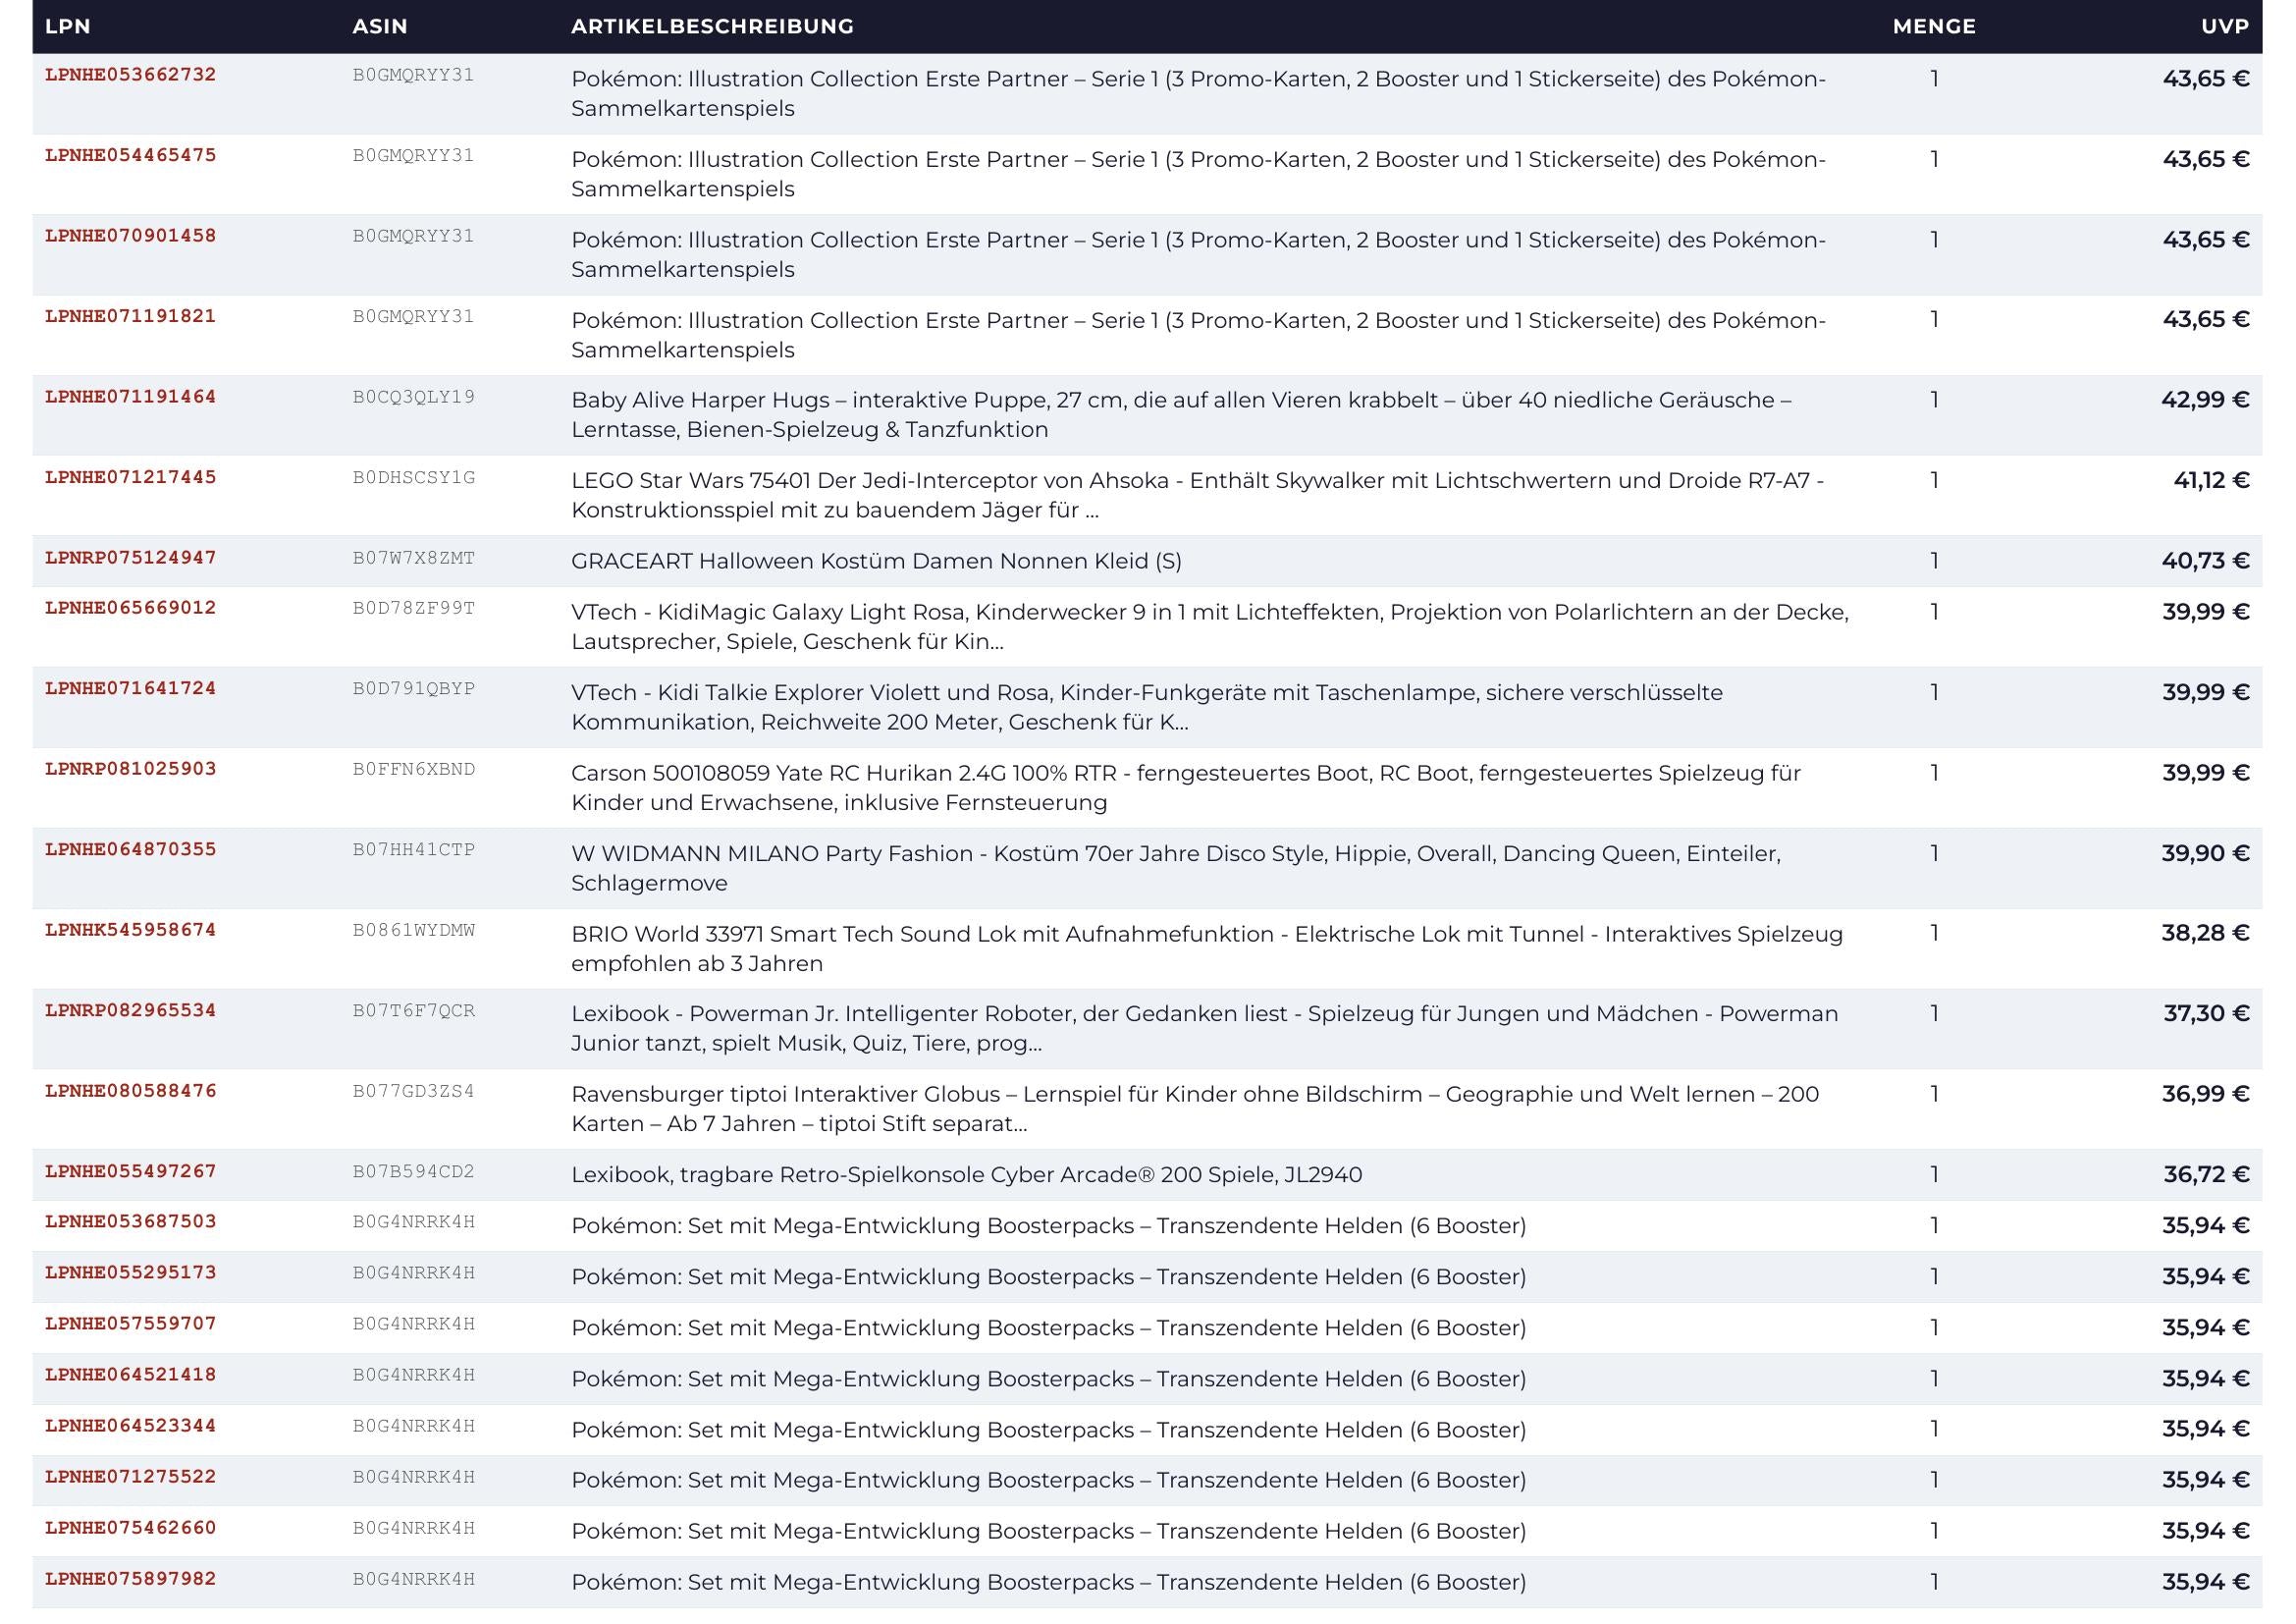Select LPN code LPNHE055295173
Viewport: 2296px width, 1624px height.
(130, 1272)
